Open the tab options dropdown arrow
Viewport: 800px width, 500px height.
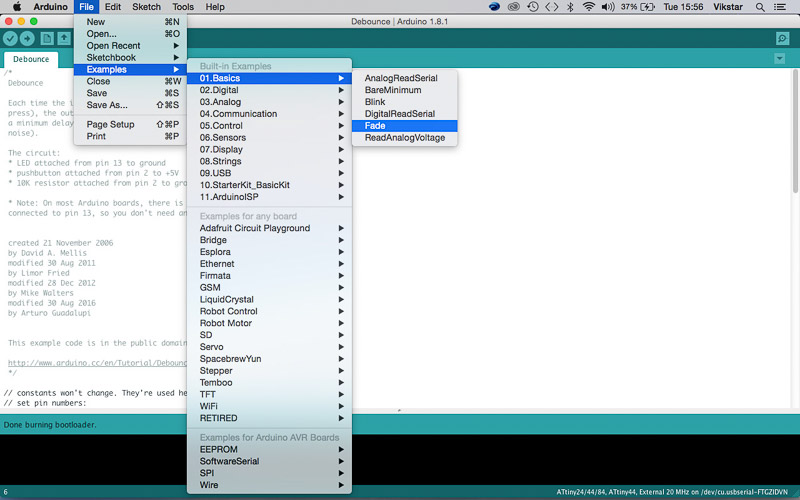(780, 59)
